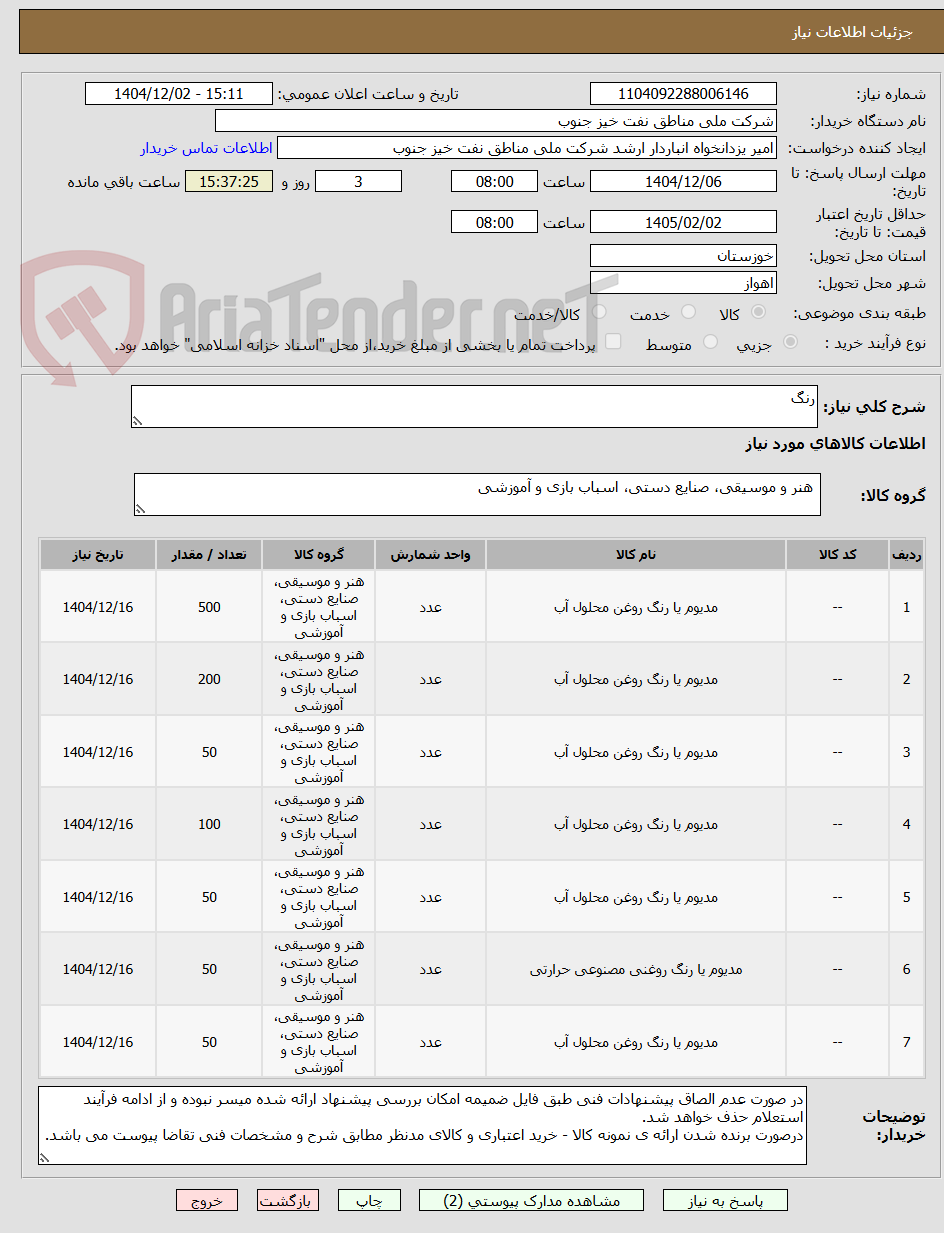Click the بازگشت back button
The height and width of the screenshot is (1233, 944).
(x=288, y=1201)
